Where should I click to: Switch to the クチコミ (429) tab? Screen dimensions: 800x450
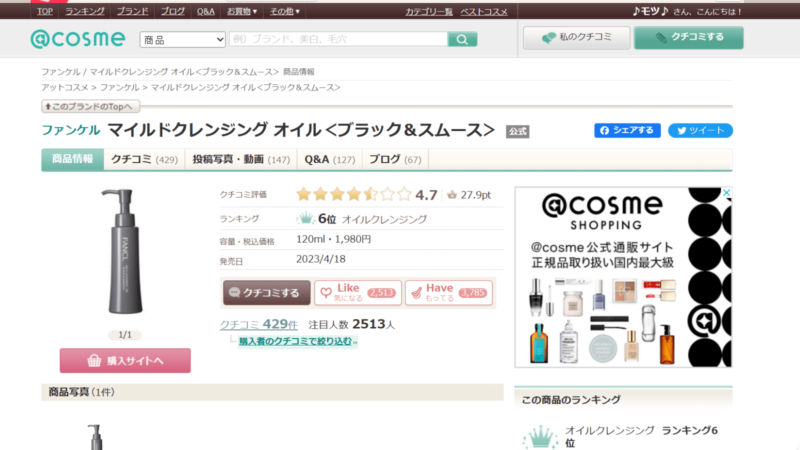click(x=144, y=160)
